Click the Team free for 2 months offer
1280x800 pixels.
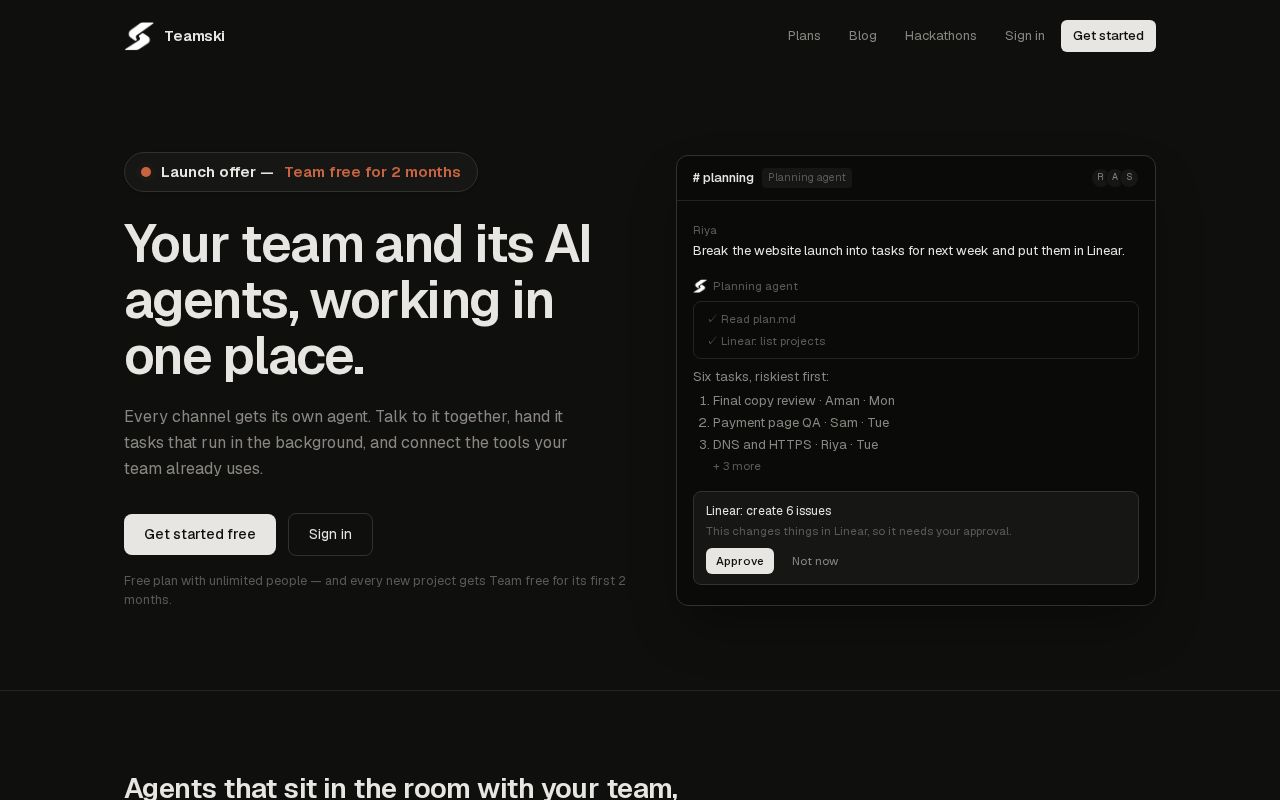372,172
